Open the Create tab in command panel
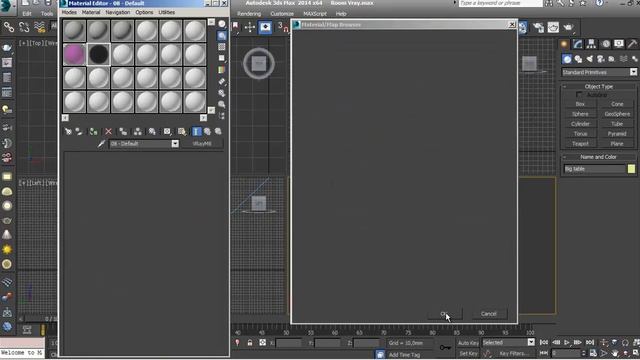This screenshot has width=640, height=360. click(564, 44)
